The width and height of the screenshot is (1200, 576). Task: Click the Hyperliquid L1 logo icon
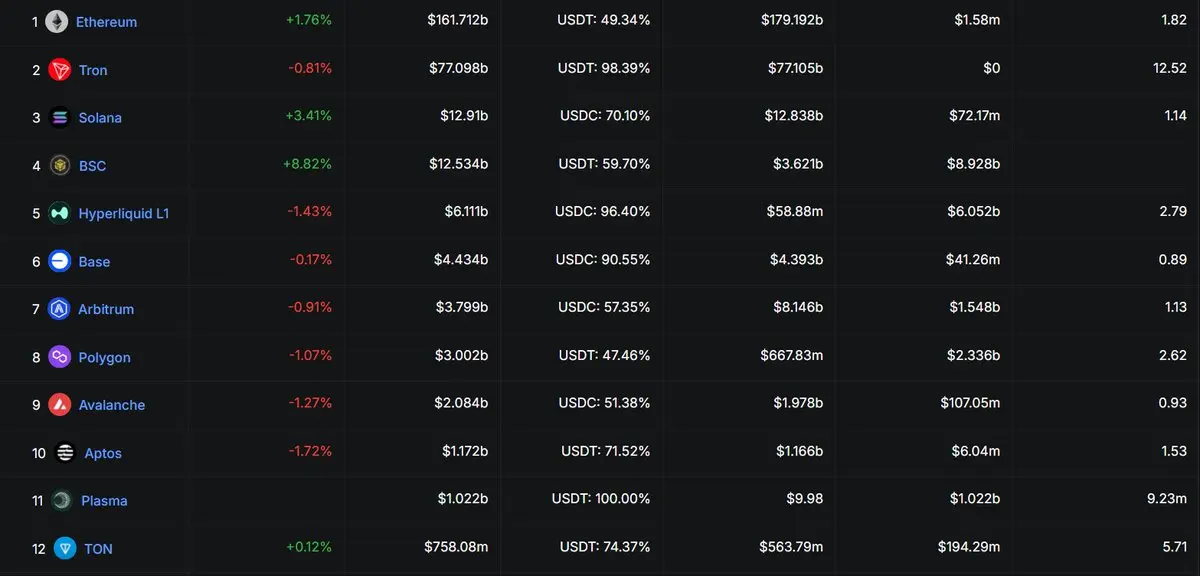click(60, 213)
